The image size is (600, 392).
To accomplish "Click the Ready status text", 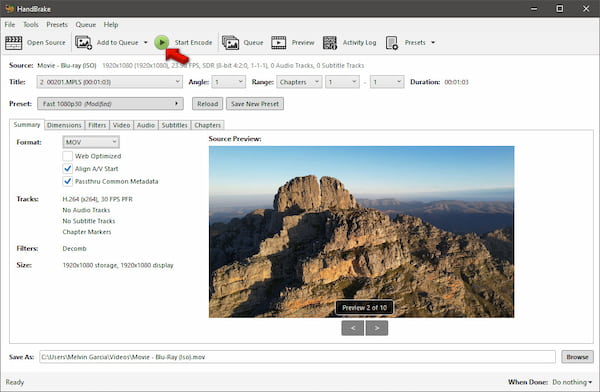I will [15, 382].
